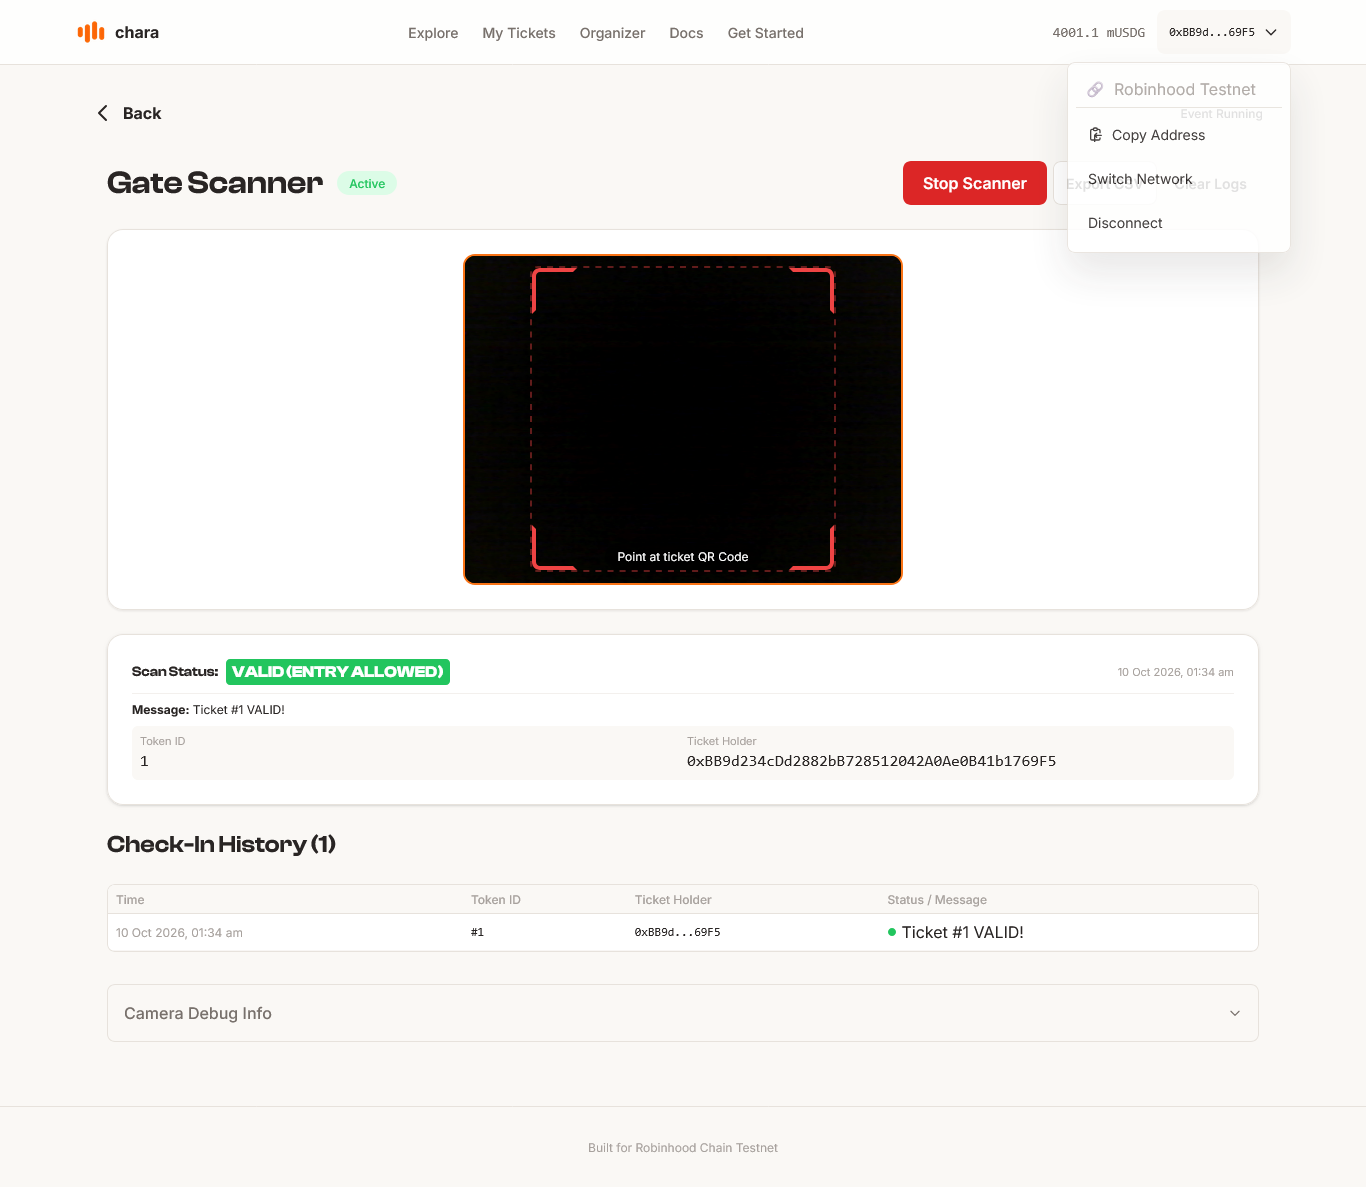The image size is (1366, 1187).
Task: Click the Back arrow icon
Action: tap(102, 113)
